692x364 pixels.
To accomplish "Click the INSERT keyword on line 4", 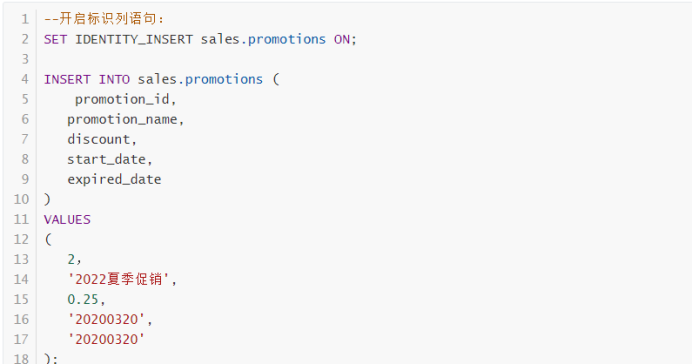I will (67, 79).
